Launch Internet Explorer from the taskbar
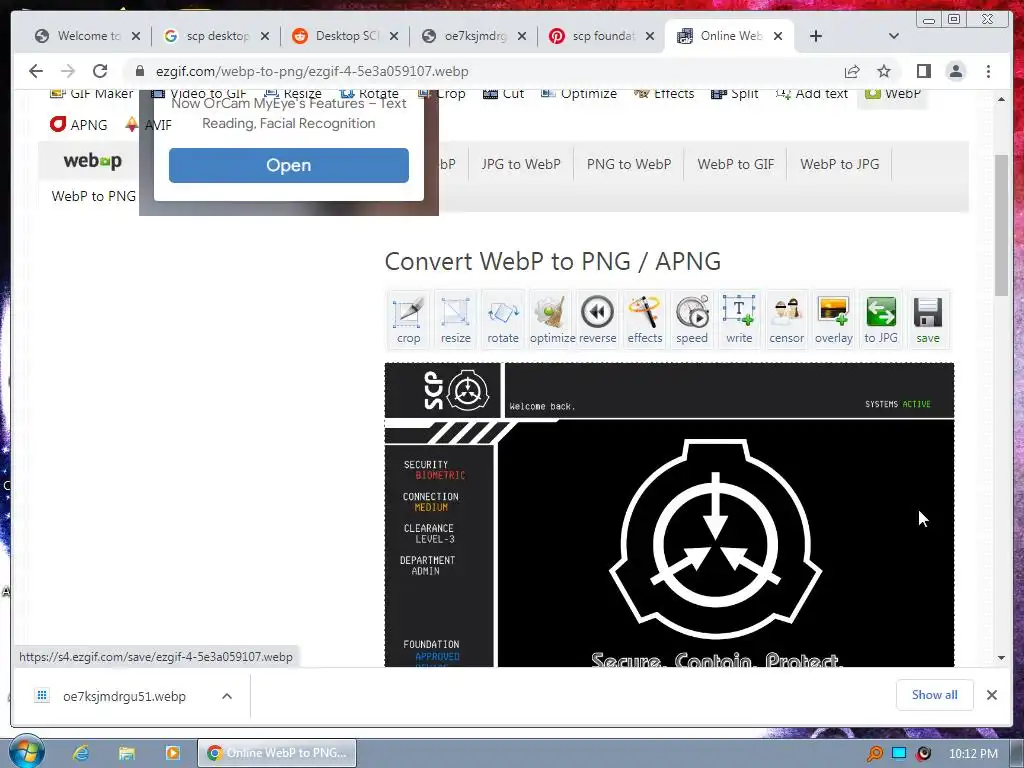 tap(81, 753)
